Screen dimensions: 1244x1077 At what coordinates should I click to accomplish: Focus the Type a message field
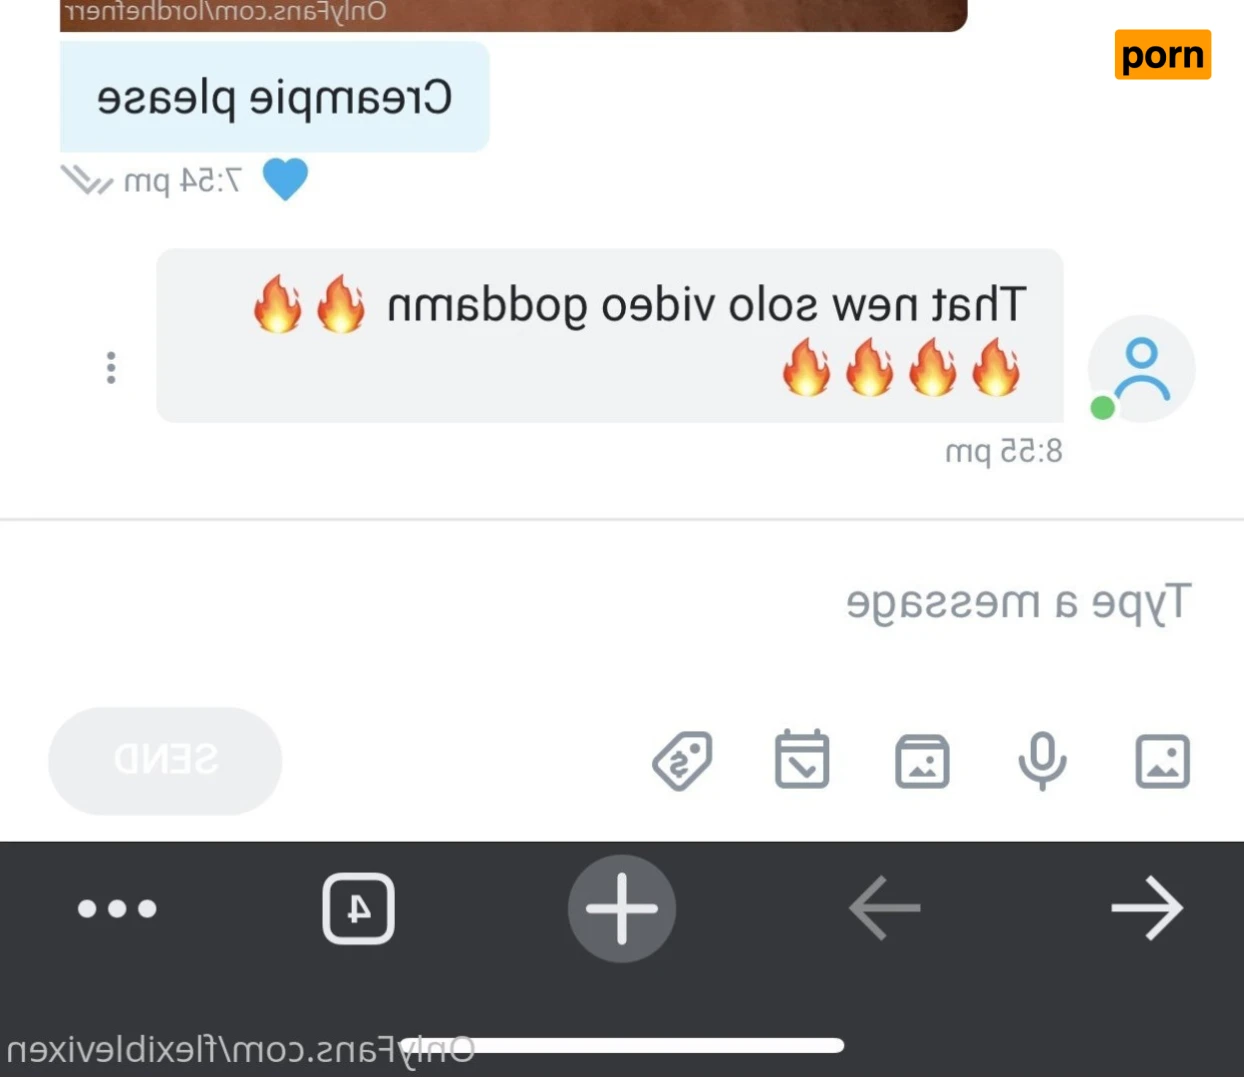click(x=622, y=603)
